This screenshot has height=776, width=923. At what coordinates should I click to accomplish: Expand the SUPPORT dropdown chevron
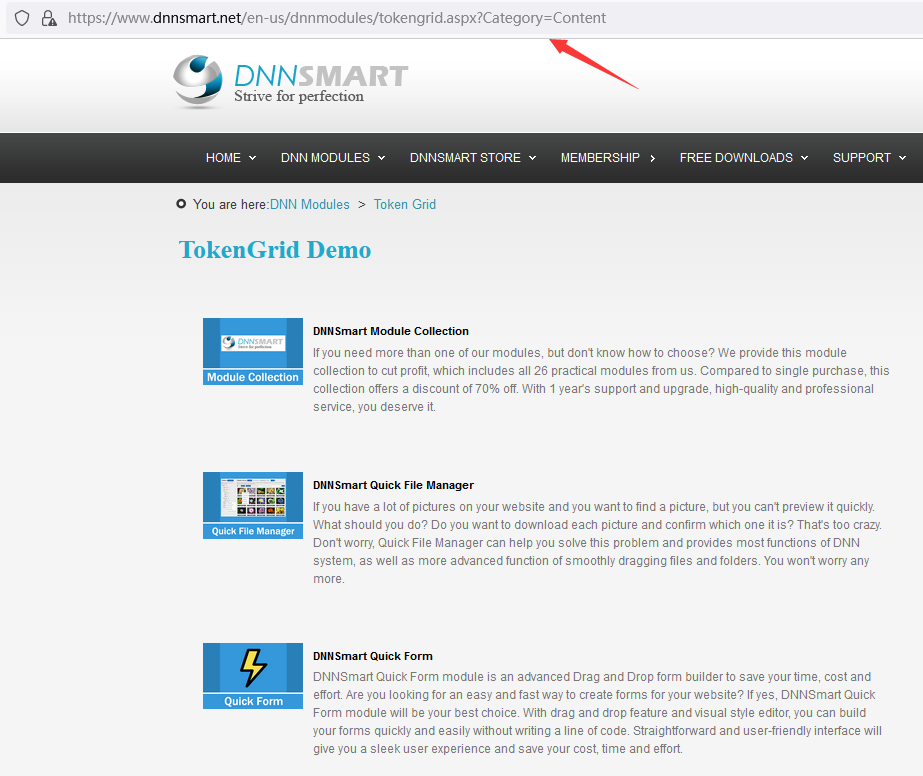pos(902,158)
